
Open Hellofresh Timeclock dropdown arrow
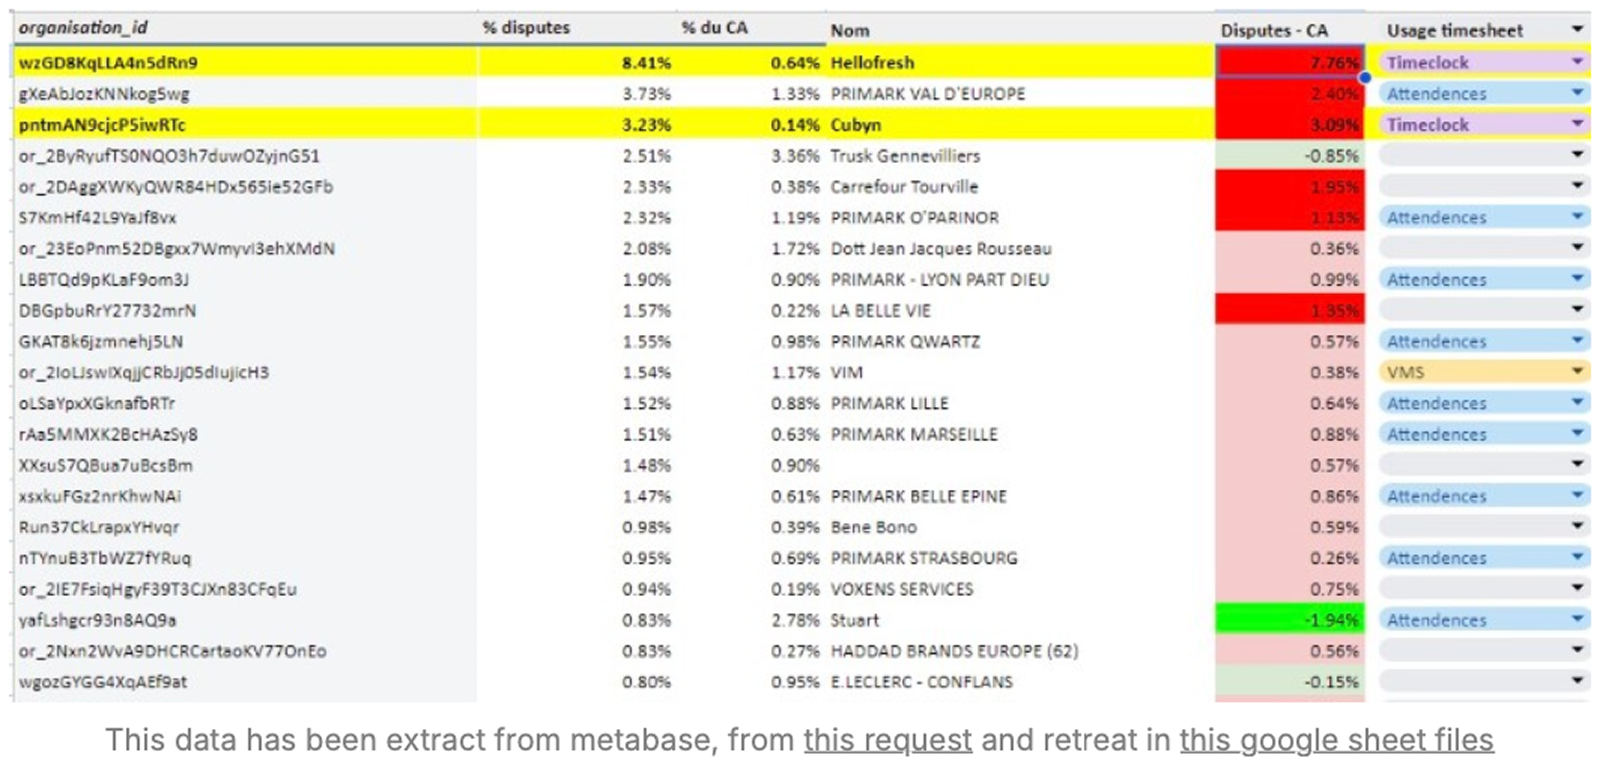pos(1577,62)
